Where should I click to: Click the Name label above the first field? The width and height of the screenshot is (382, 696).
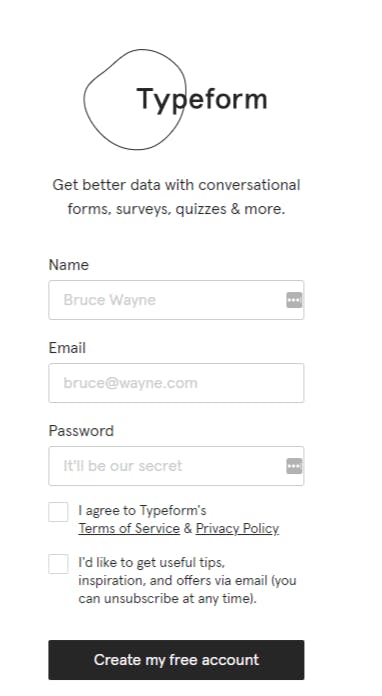69,265
